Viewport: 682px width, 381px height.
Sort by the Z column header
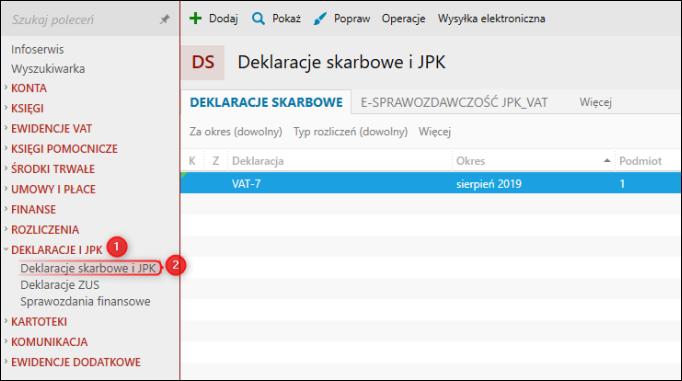pos(216,161)
